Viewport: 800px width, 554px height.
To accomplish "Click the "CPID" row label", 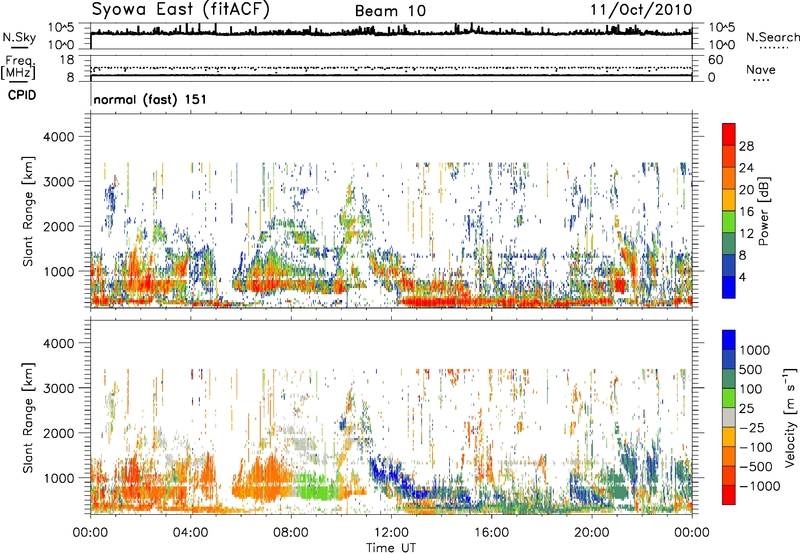I will [22, 95].
